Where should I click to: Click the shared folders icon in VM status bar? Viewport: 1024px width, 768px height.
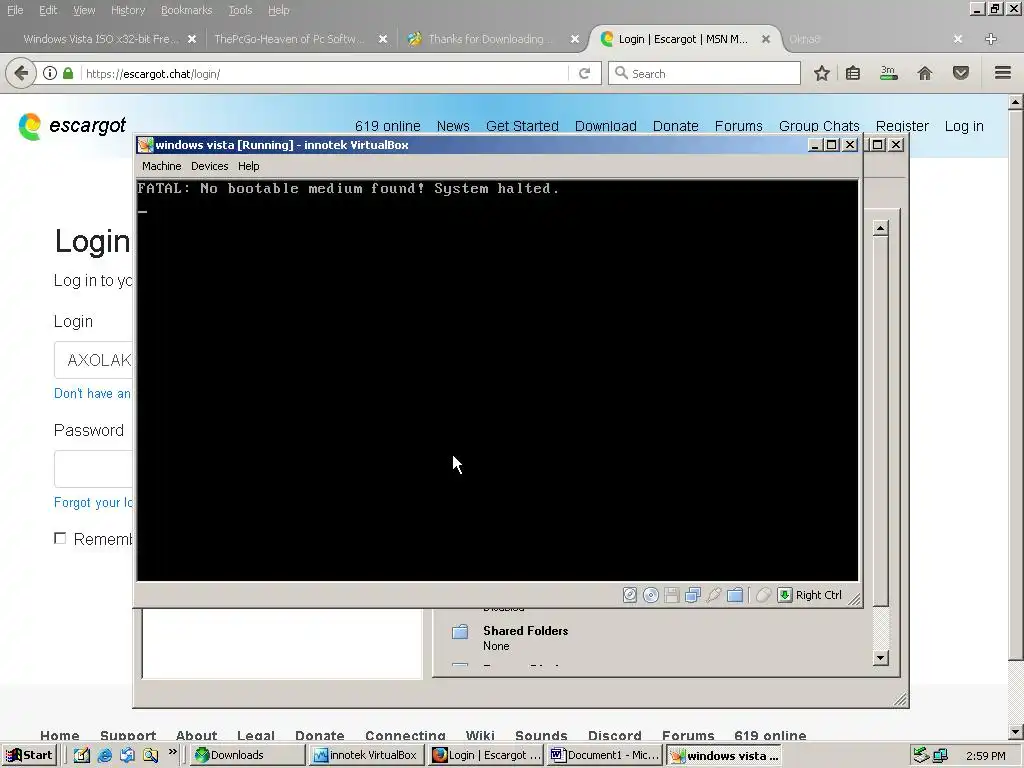pos(735,595)
